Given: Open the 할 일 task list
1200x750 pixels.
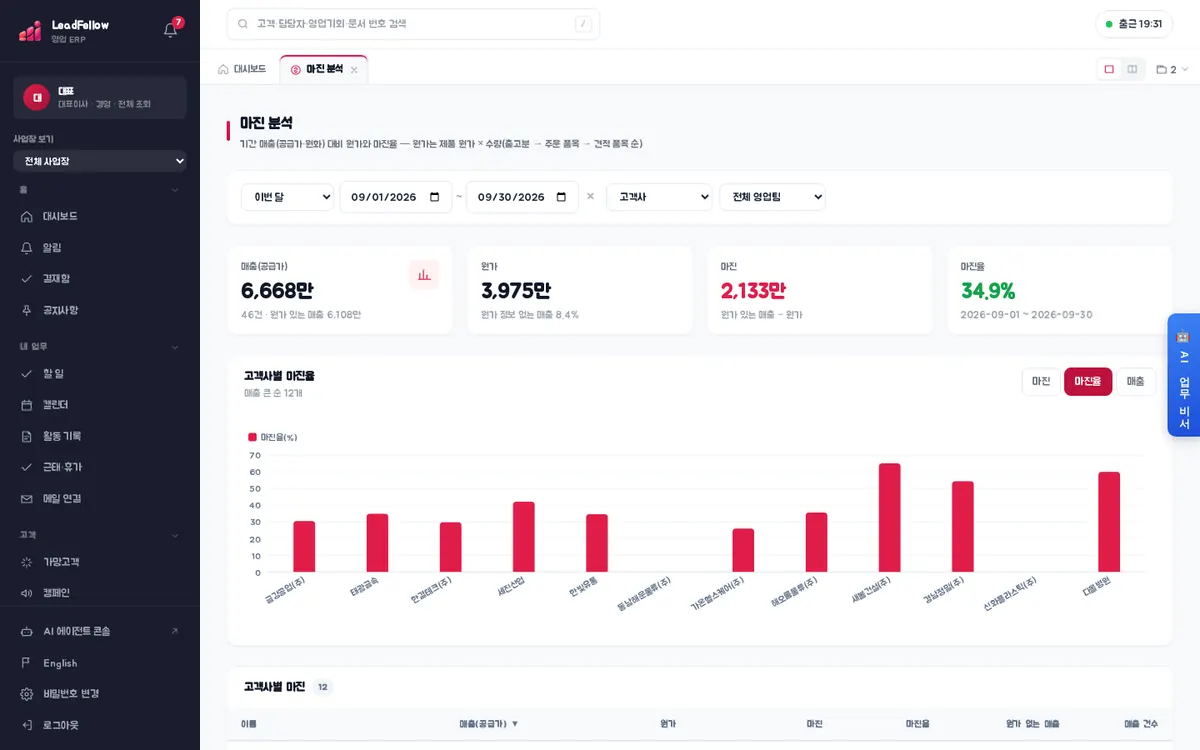Looking at the screenshot, I should click(100, 373).
